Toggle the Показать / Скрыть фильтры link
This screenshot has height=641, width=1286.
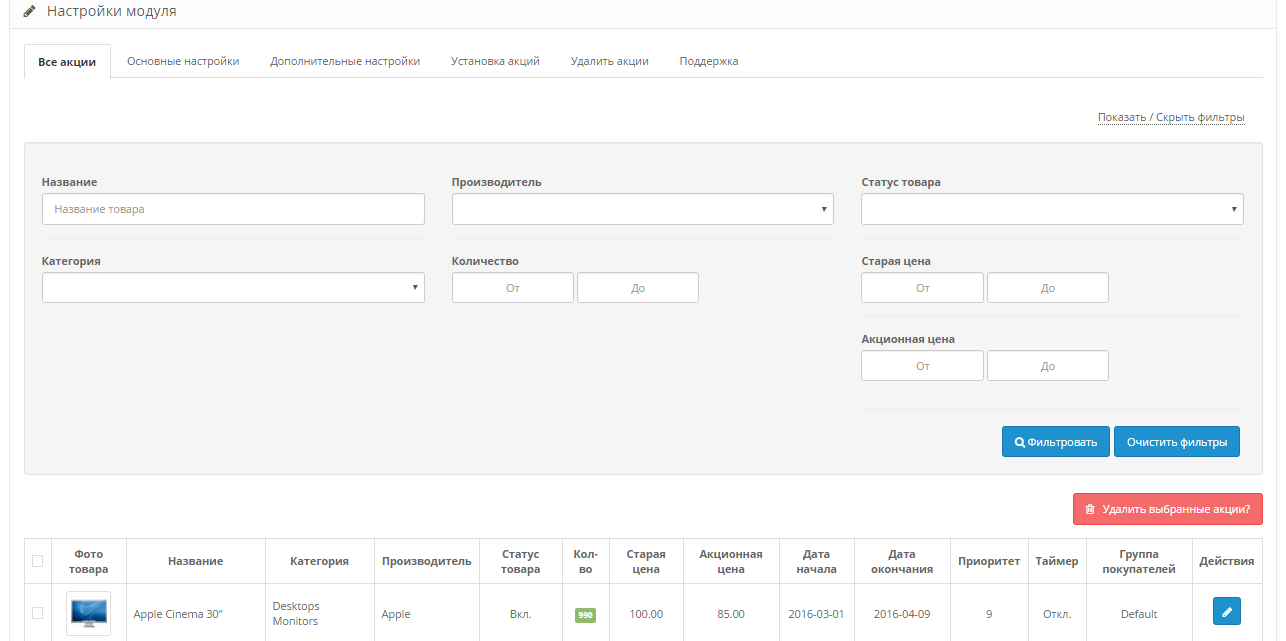point(1171,118)
